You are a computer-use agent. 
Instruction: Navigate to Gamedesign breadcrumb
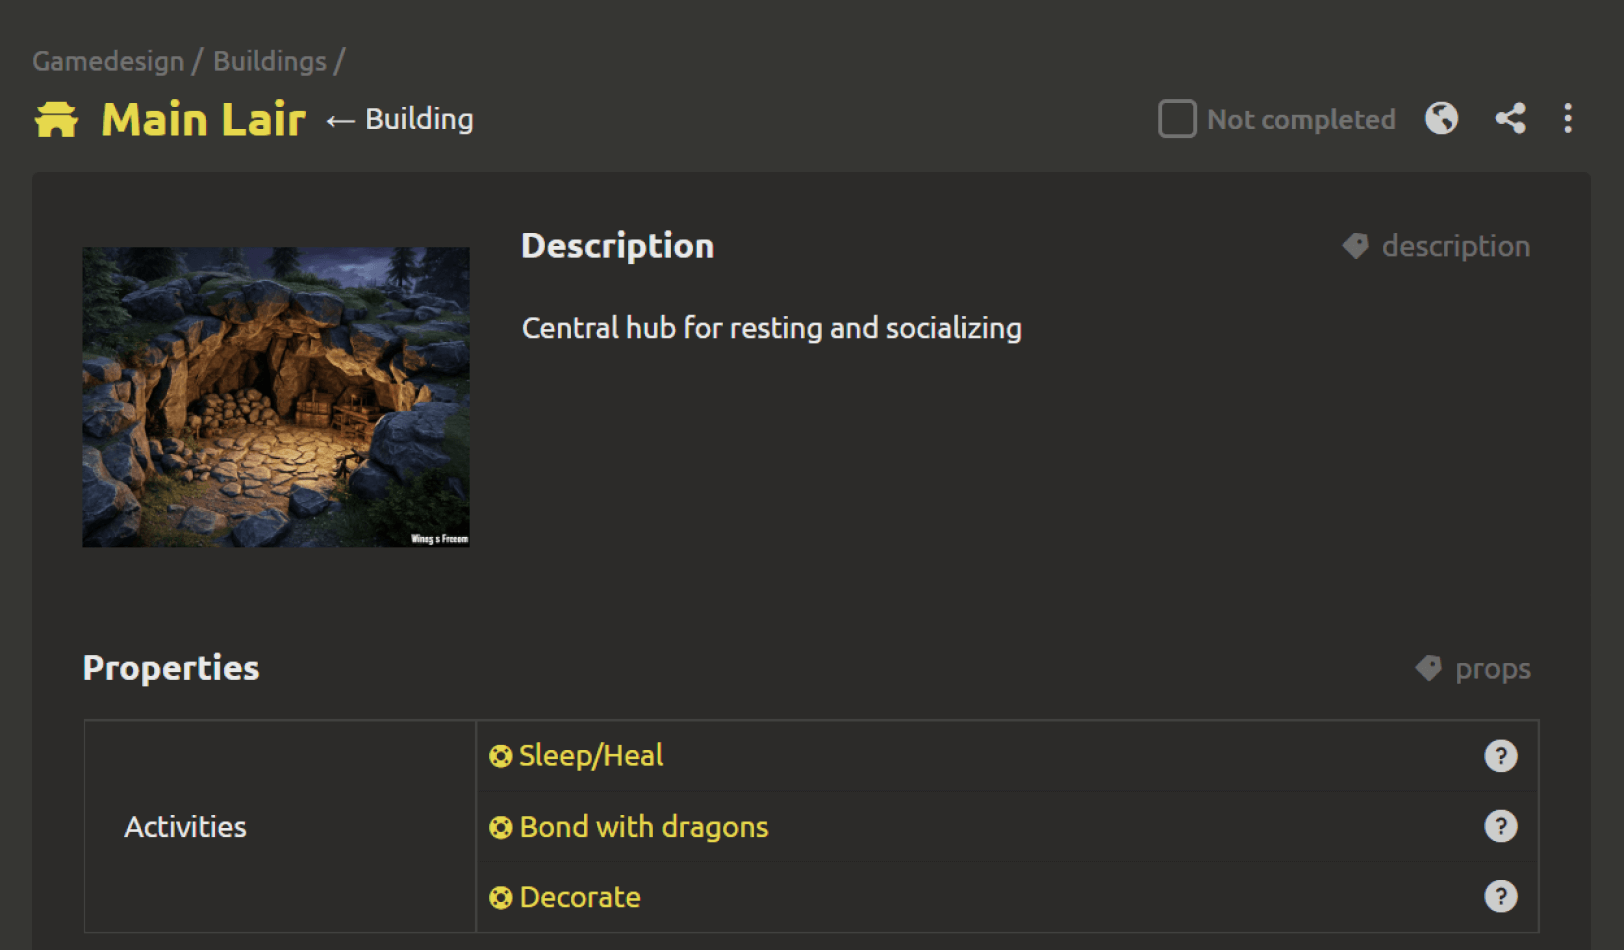click(x=108, y=61)
